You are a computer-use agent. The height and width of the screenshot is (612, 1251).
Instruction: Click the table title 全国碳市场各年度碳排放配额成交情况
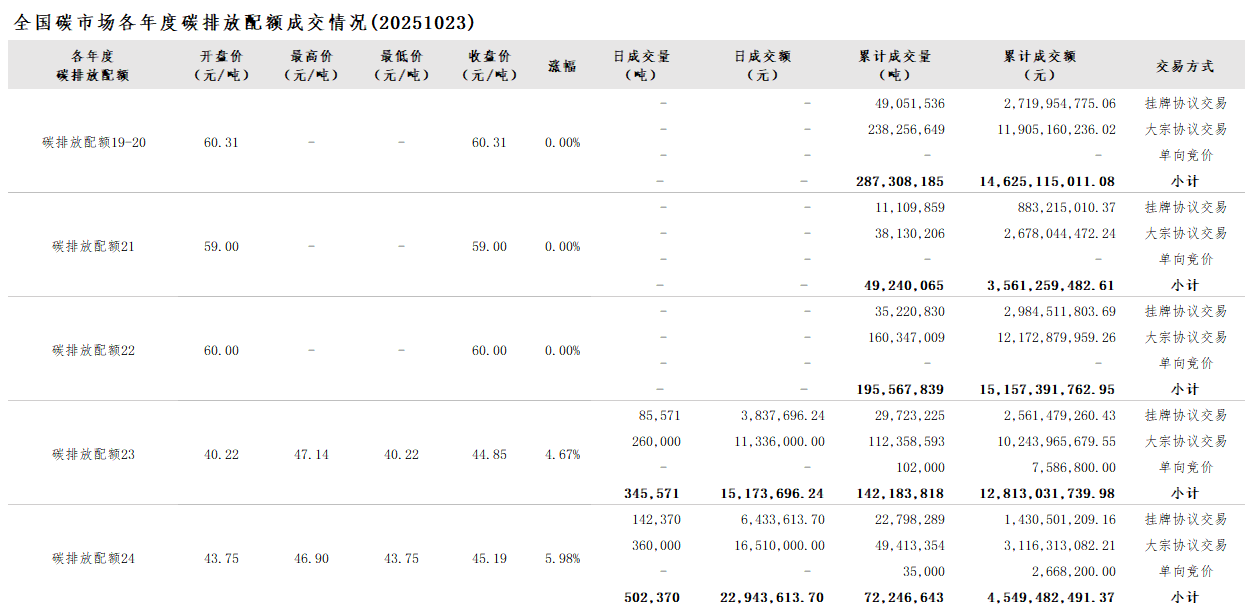244,22
